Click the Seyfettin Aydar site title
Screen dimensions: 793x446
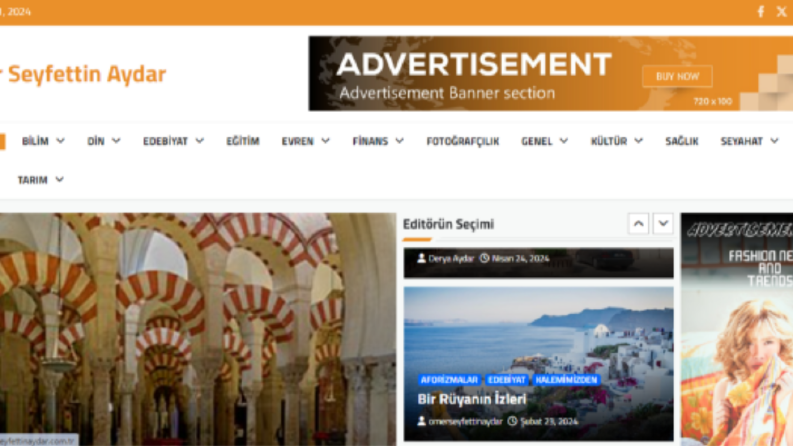click(x=87, y=74)
